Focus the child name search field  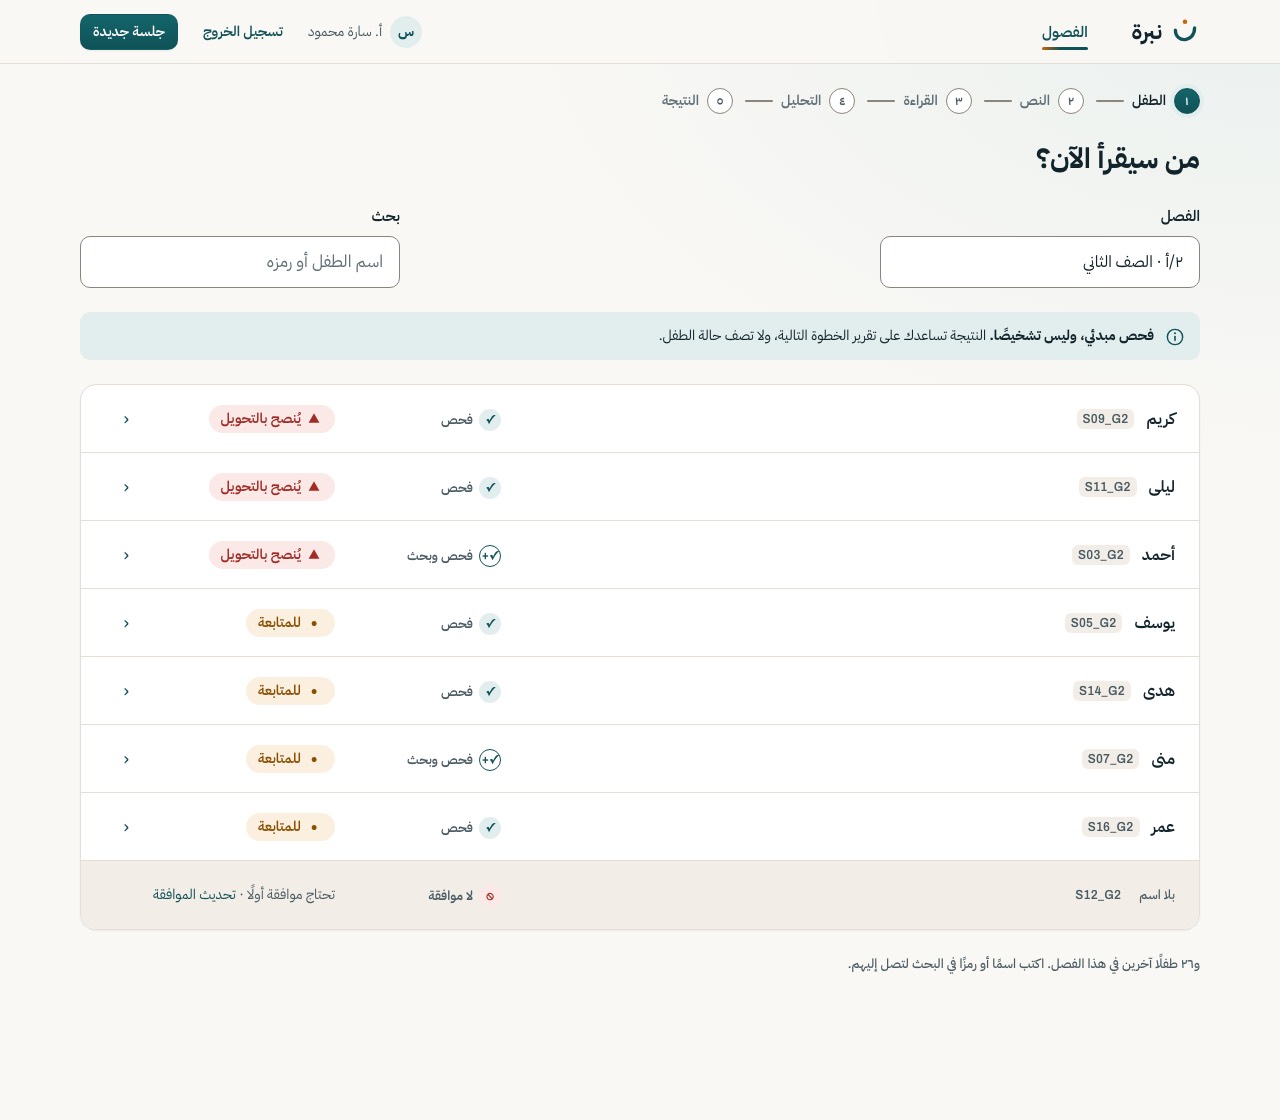point(240,262)
